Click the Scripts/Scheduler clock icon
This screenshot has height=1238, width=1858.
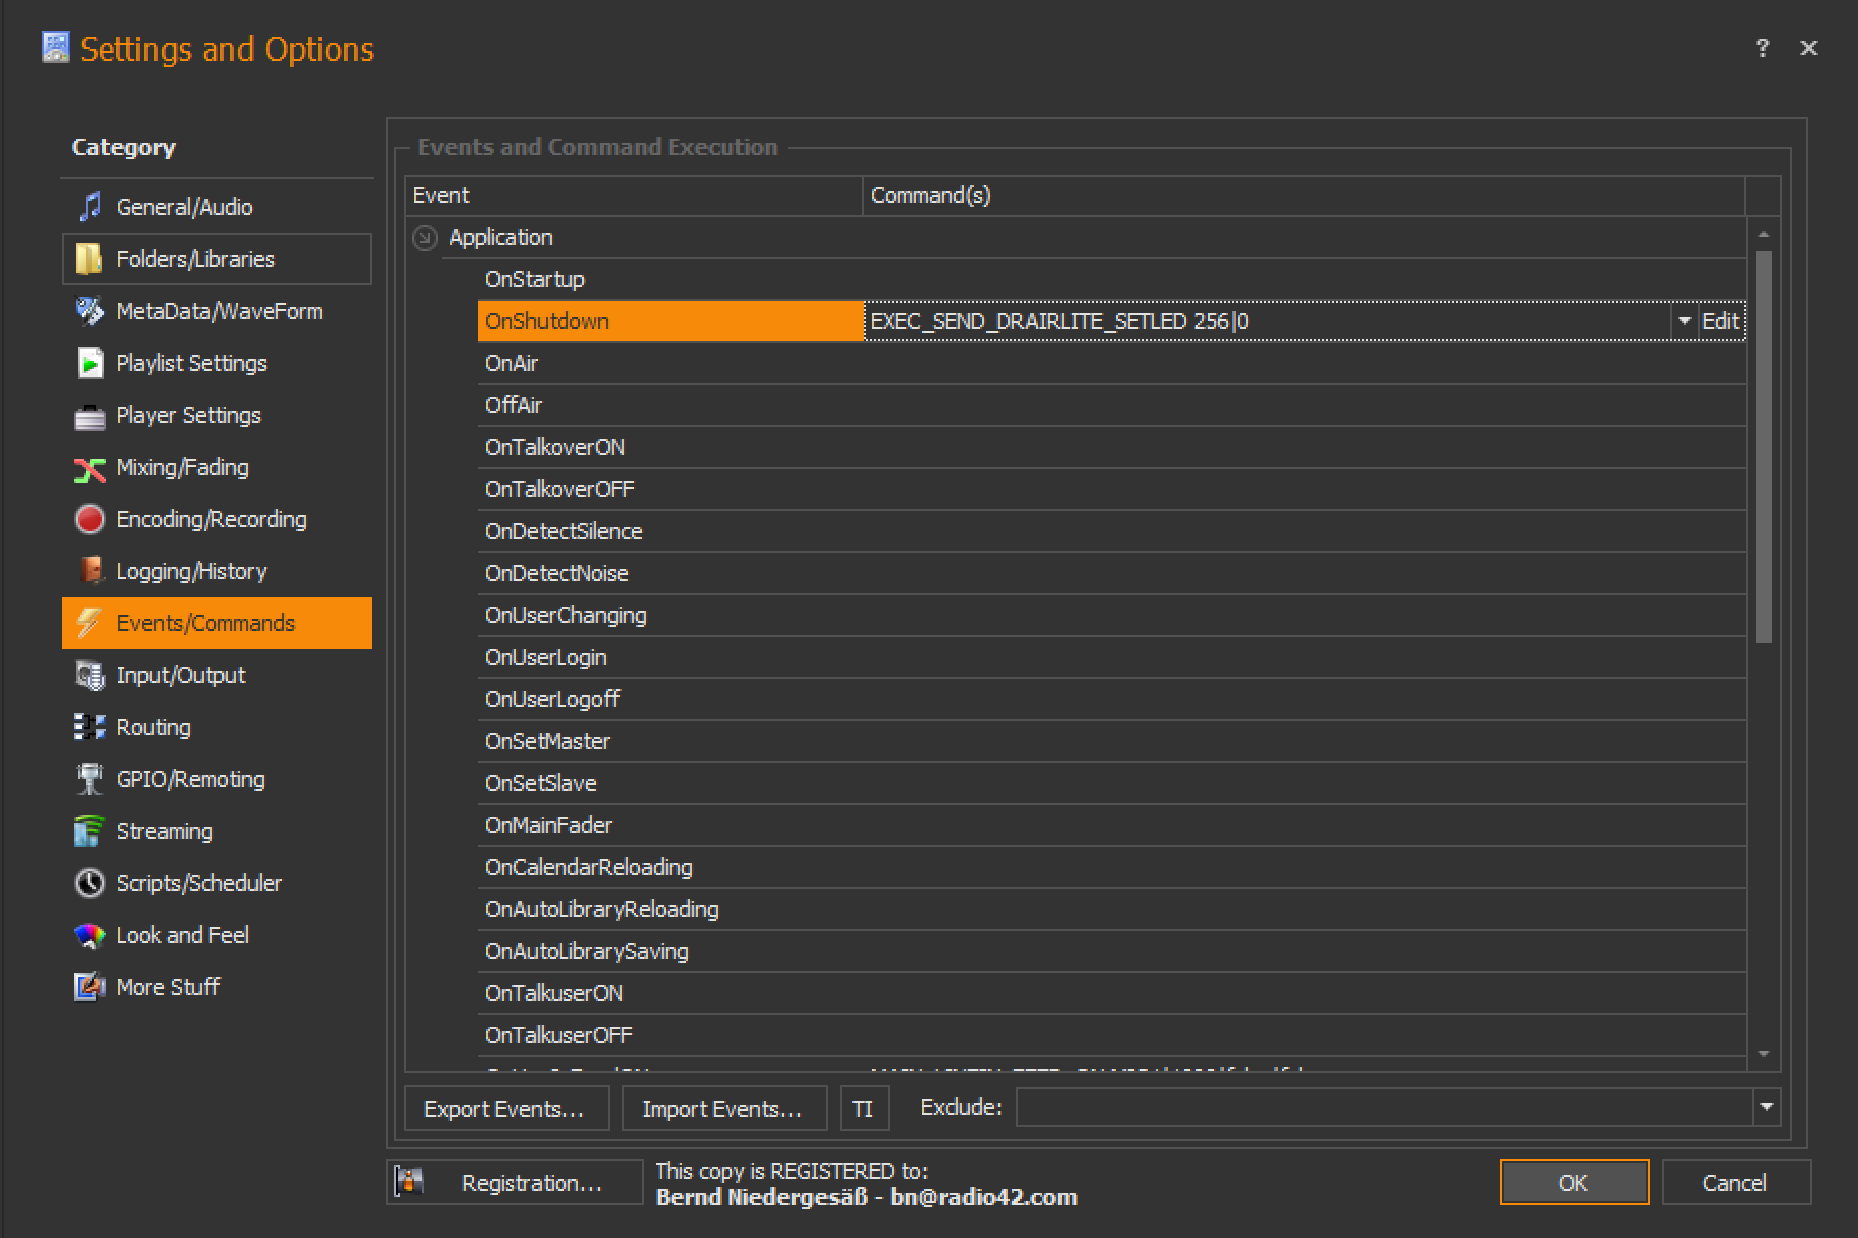[x=90, y=883]
